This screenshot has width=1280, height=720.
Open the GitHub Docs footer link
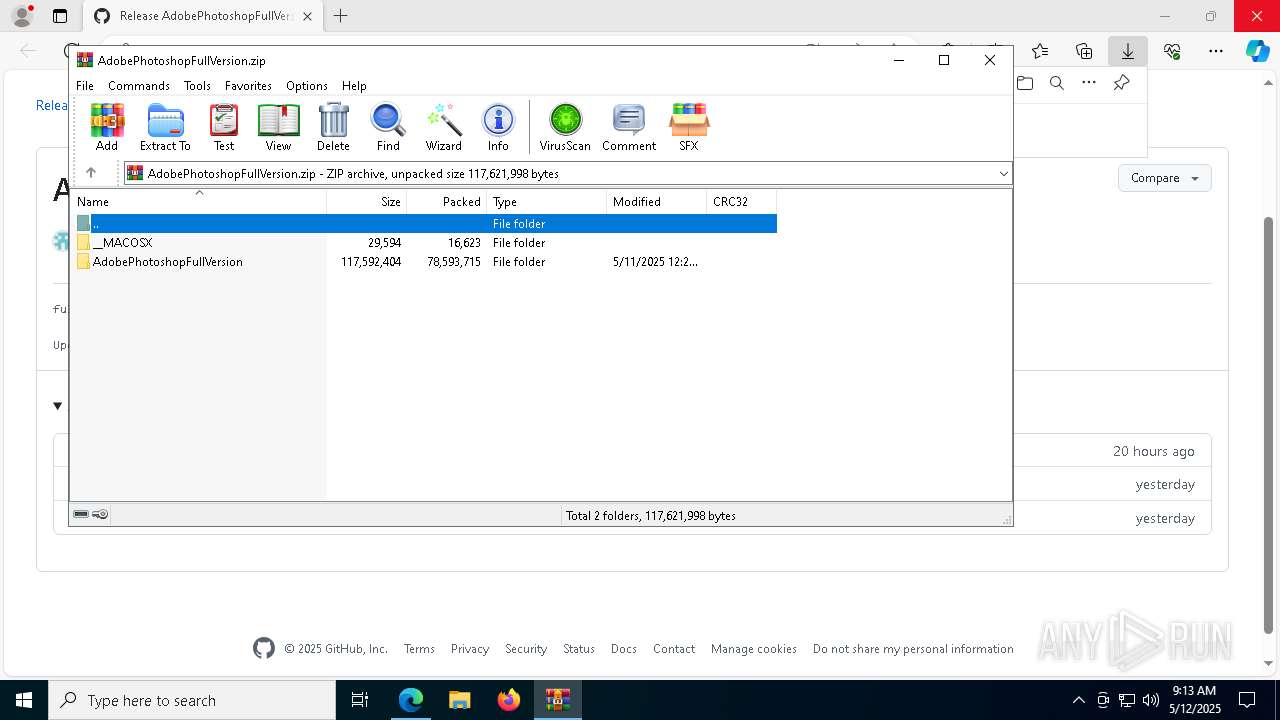pyautogui.click(x=624, y=649)
